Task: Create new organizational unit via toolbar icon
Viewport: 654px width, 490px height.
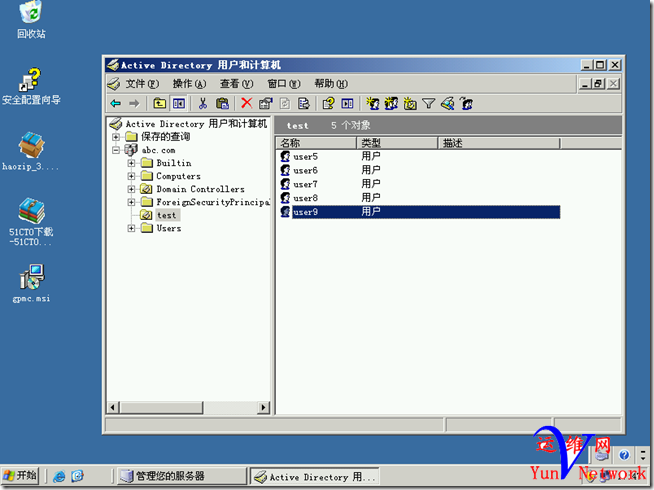Action: point(410,103)
